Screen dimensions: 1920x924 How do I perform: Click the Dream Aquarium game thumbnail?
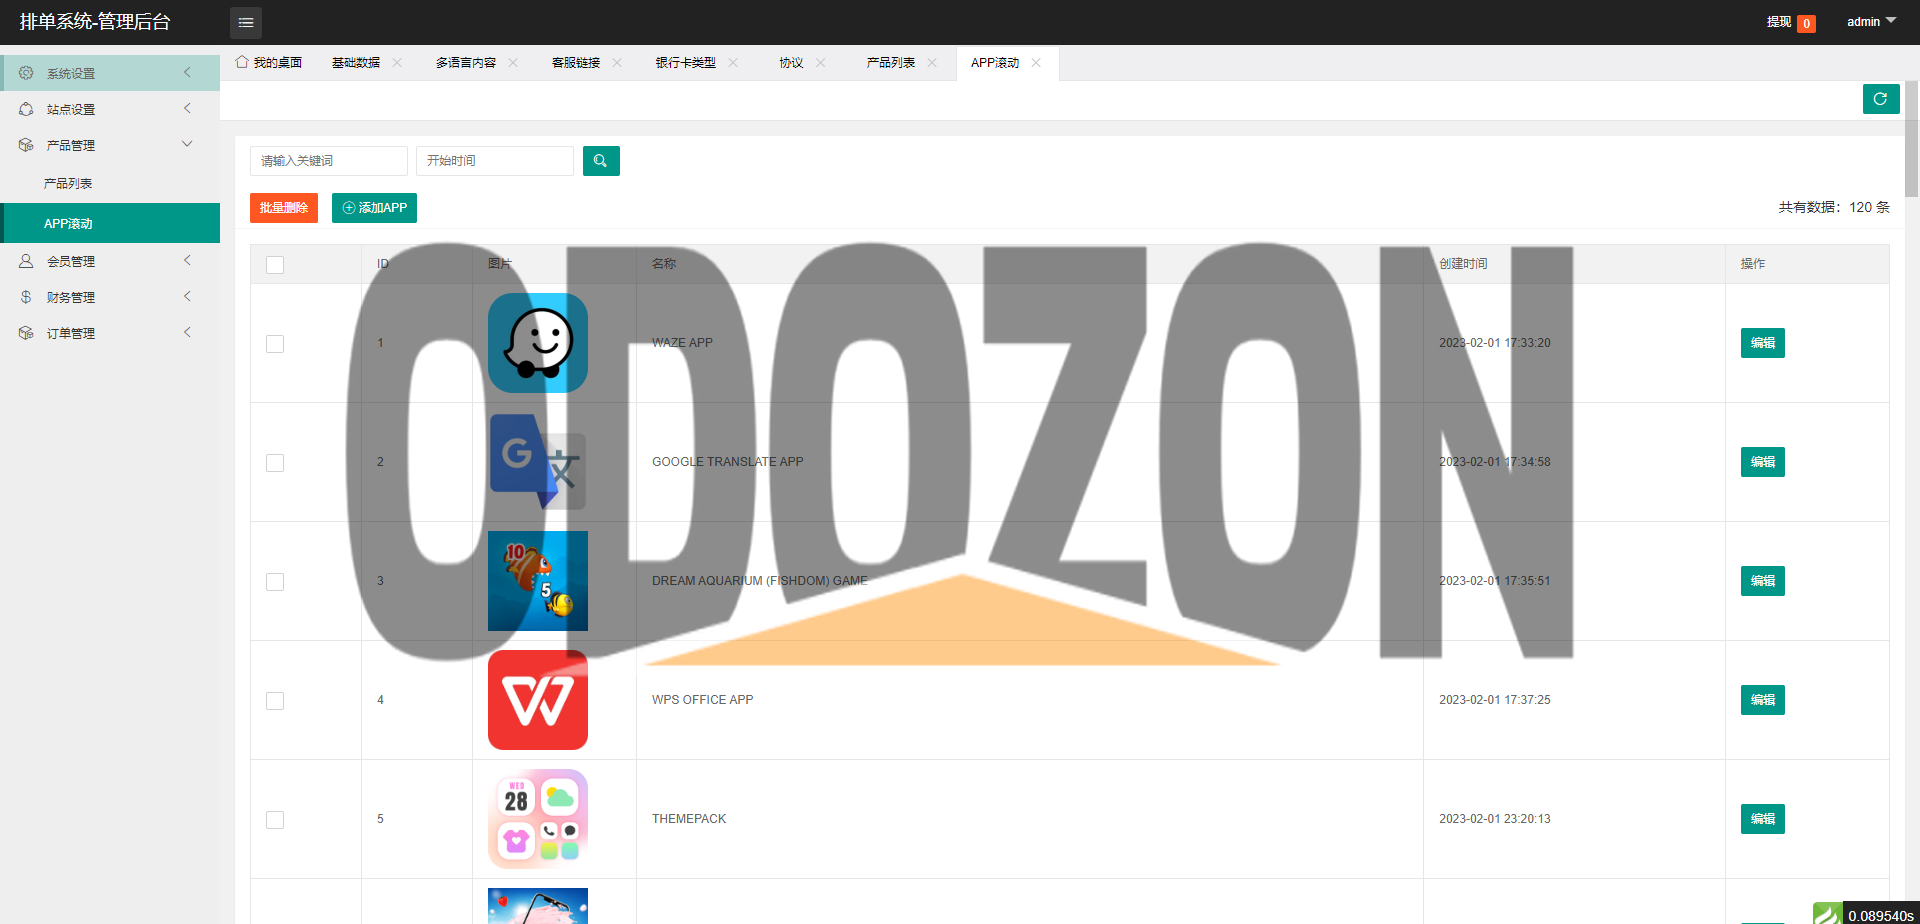[538, 581]
